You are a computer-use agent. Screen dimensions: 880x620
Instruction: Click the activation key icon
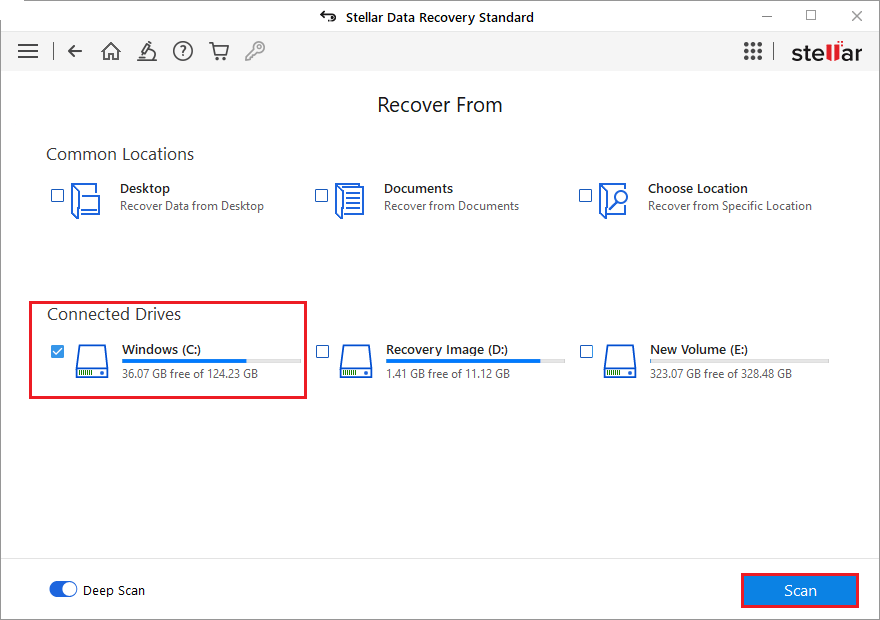255,52
